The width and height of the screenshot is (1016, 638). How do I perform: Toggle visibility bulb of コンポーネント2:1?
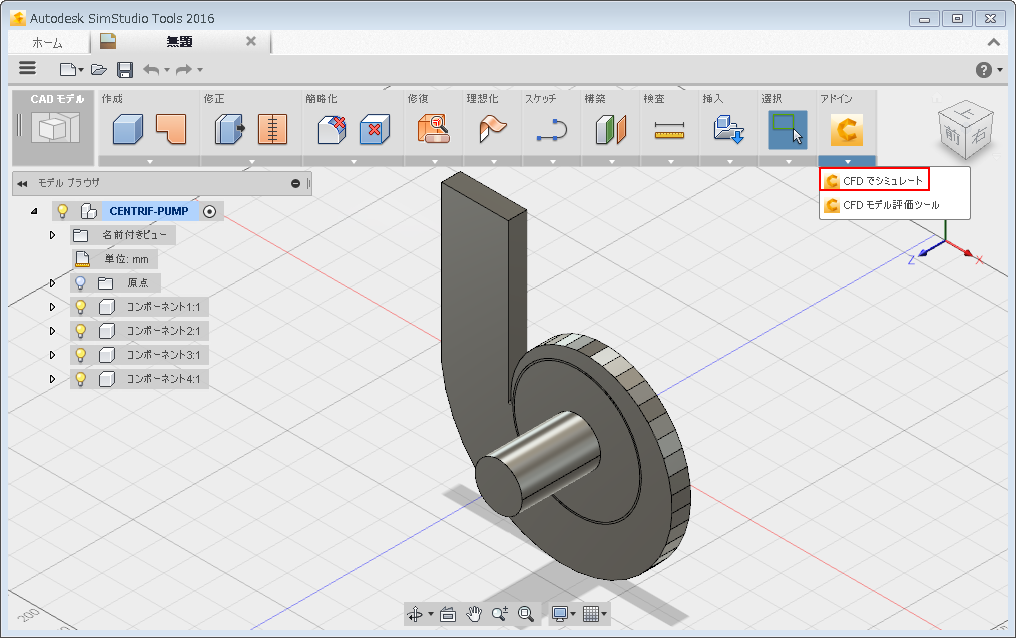click(x=80, y=330)
